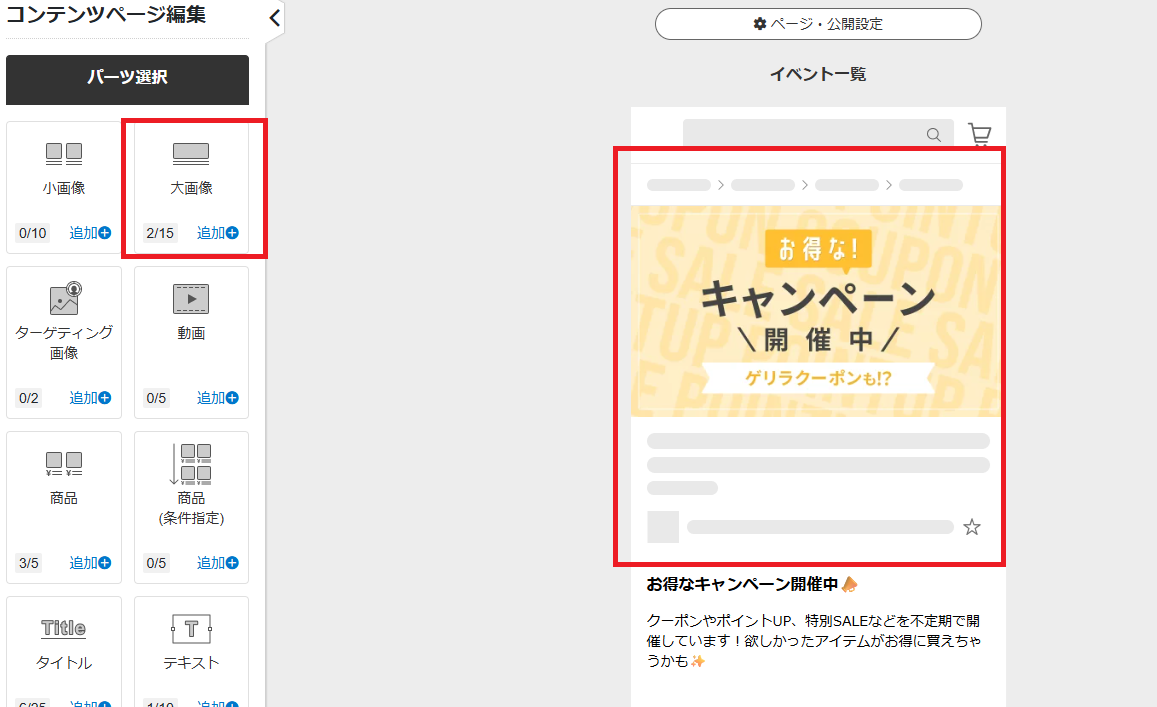Image resolution: width=1157 pixels, height=707 pixels.
Task: Add a ターゲティング画像 via 追加
Action: [90, 398]
